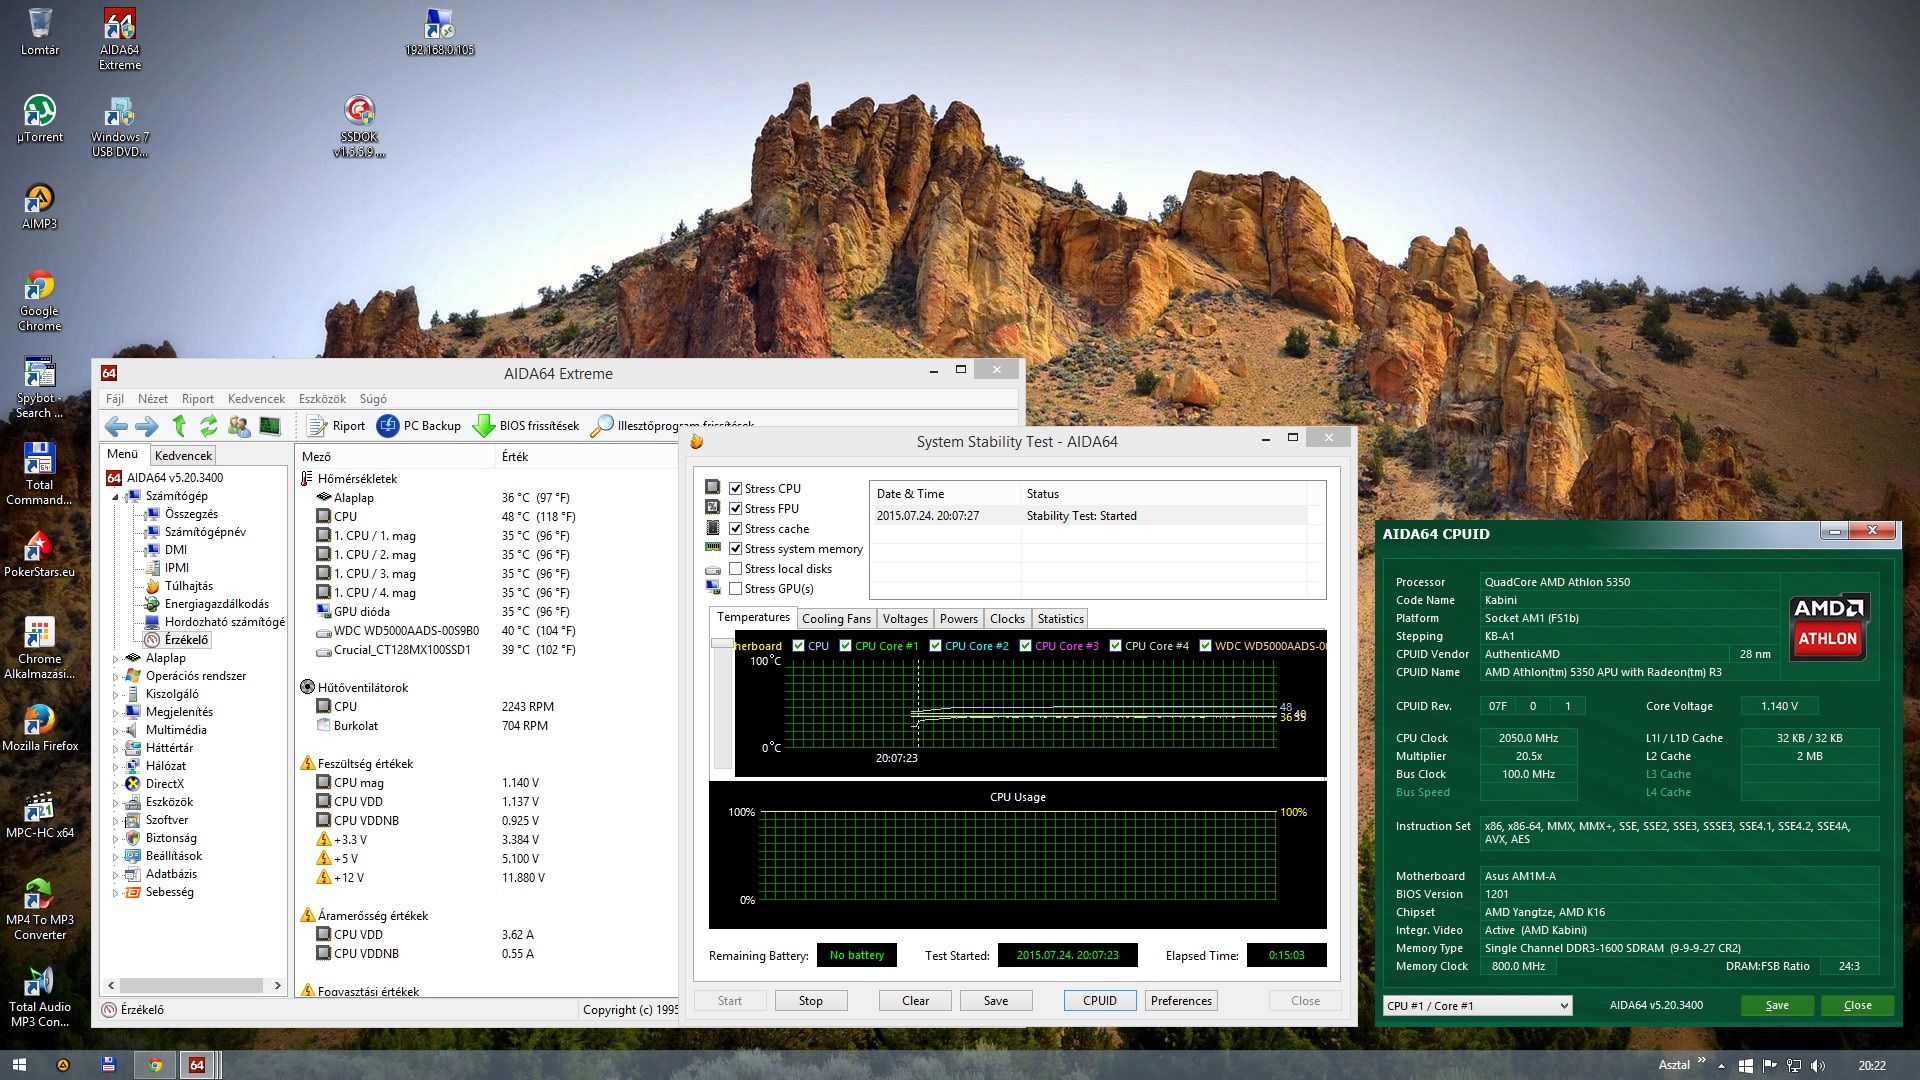Click right arrow of tree horizontal scrollbar

click(x=277, y=986)
